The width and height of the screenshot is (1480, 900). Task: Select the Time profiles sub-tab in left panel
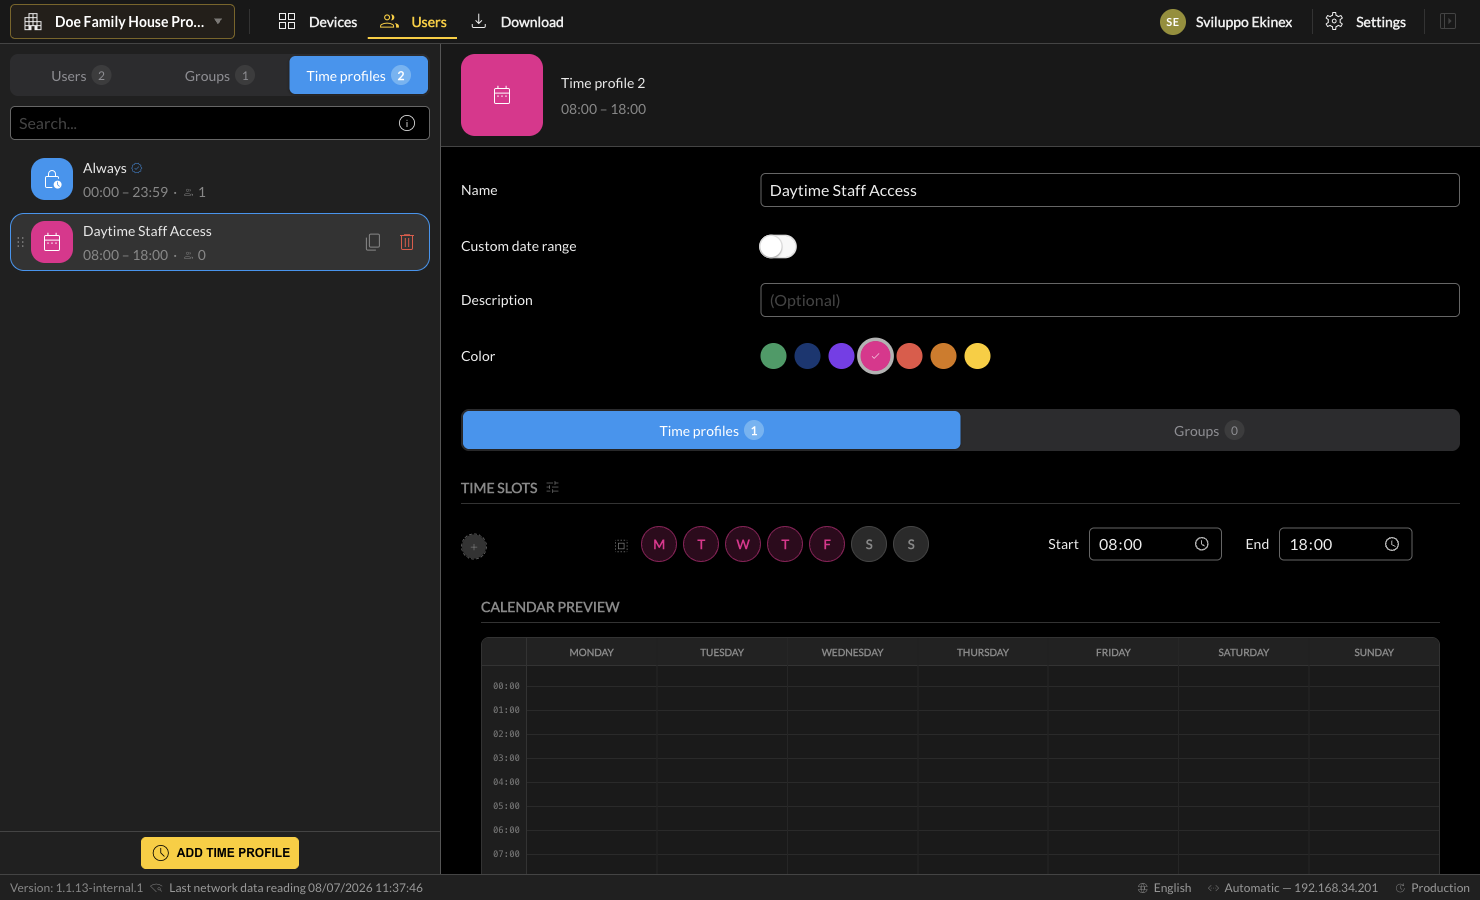pyautogui.click(x=358, y=75)
